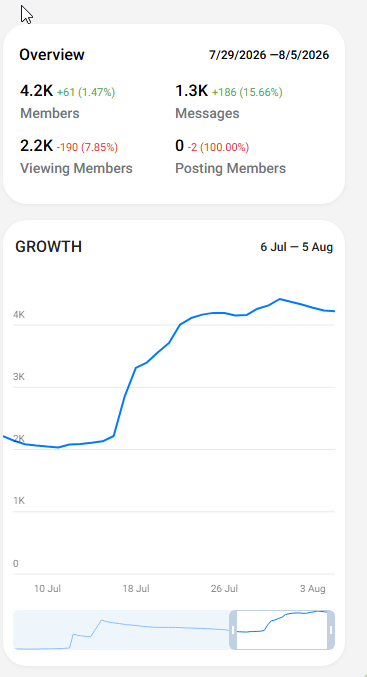
Task: Click the 3 Aug label on x-axis
Action: click(313, 589)
